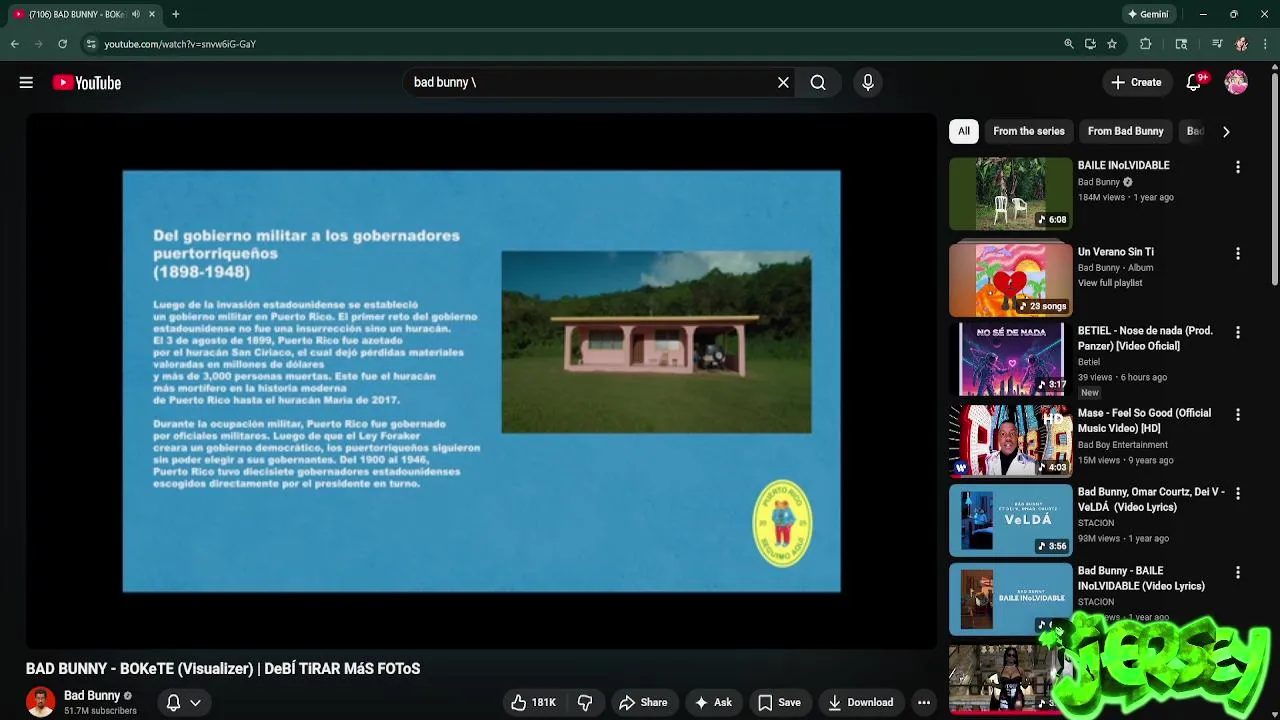The width and height of the screenshot is (1280, 720).
Task: Open options for BAILE INoLVIDABLE Video Lyrics
Action: 1238,573
